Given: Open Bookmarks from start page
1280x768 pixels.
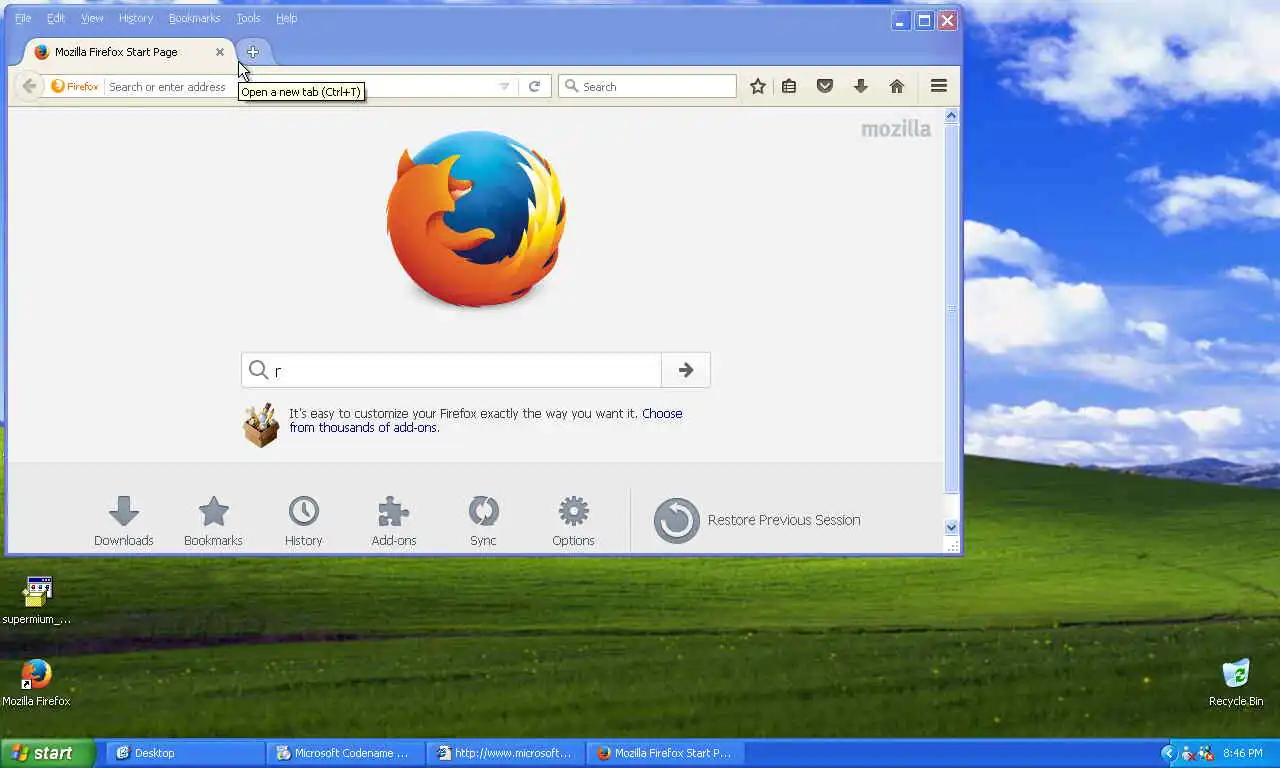Looking at the screenshot, I should click(x=213, y=521).
